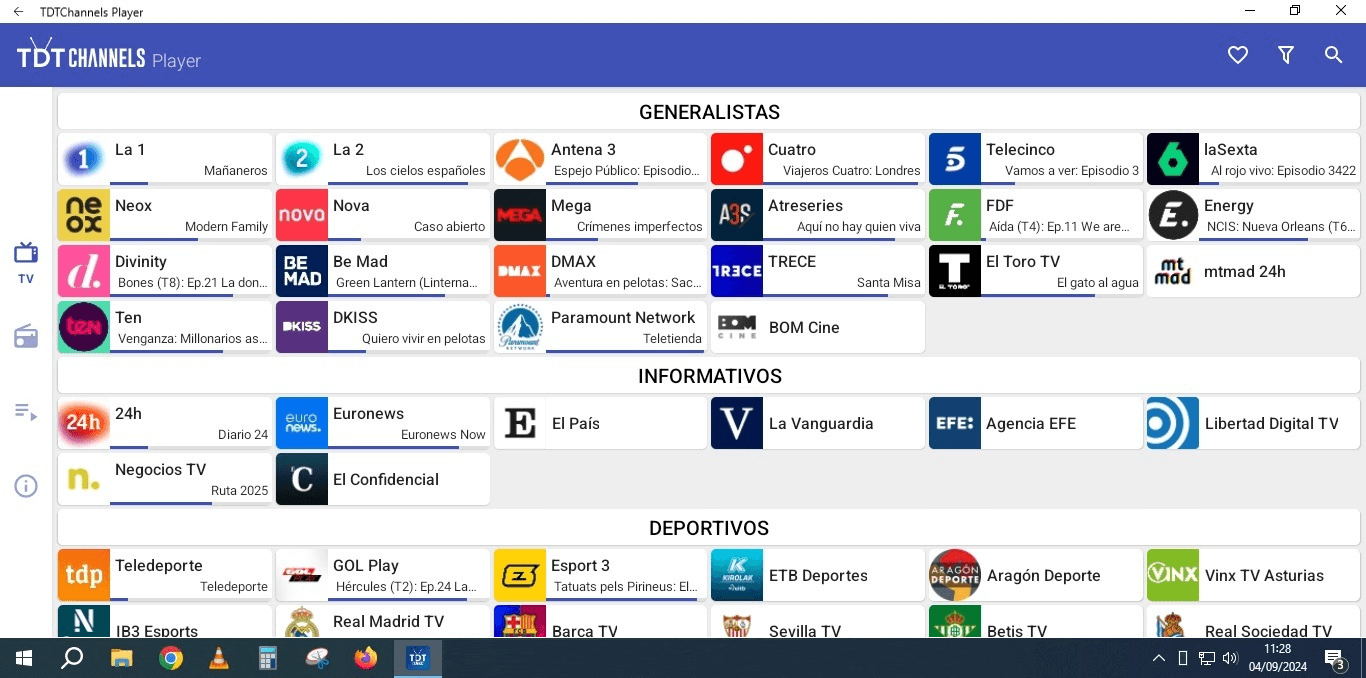Click the laSexta channel logo
This screenshot has height=678, width=1366.
point(1173,159)
